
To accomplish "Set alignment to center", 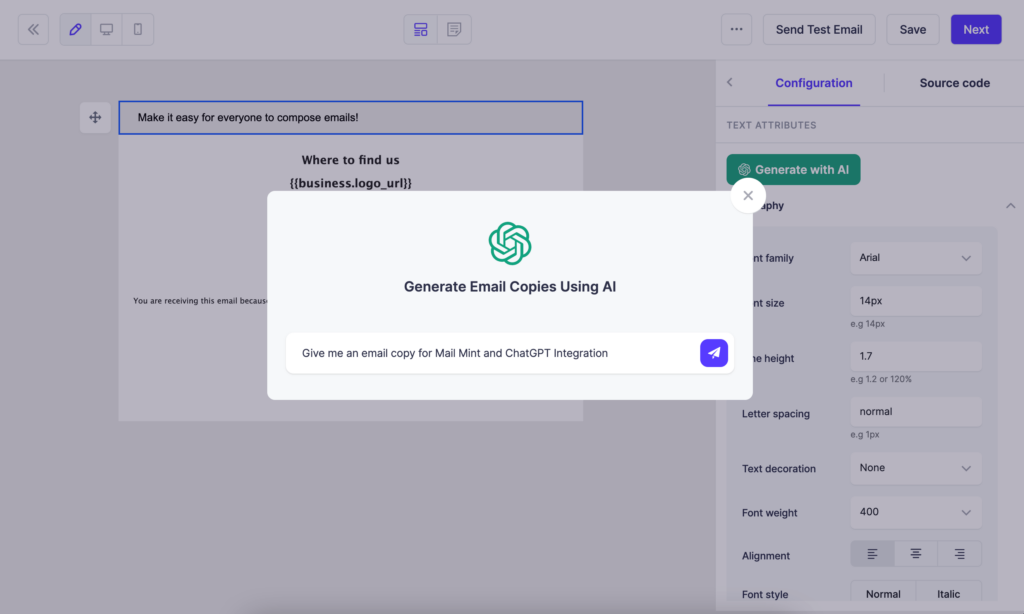I will click(x=916, y=554).
